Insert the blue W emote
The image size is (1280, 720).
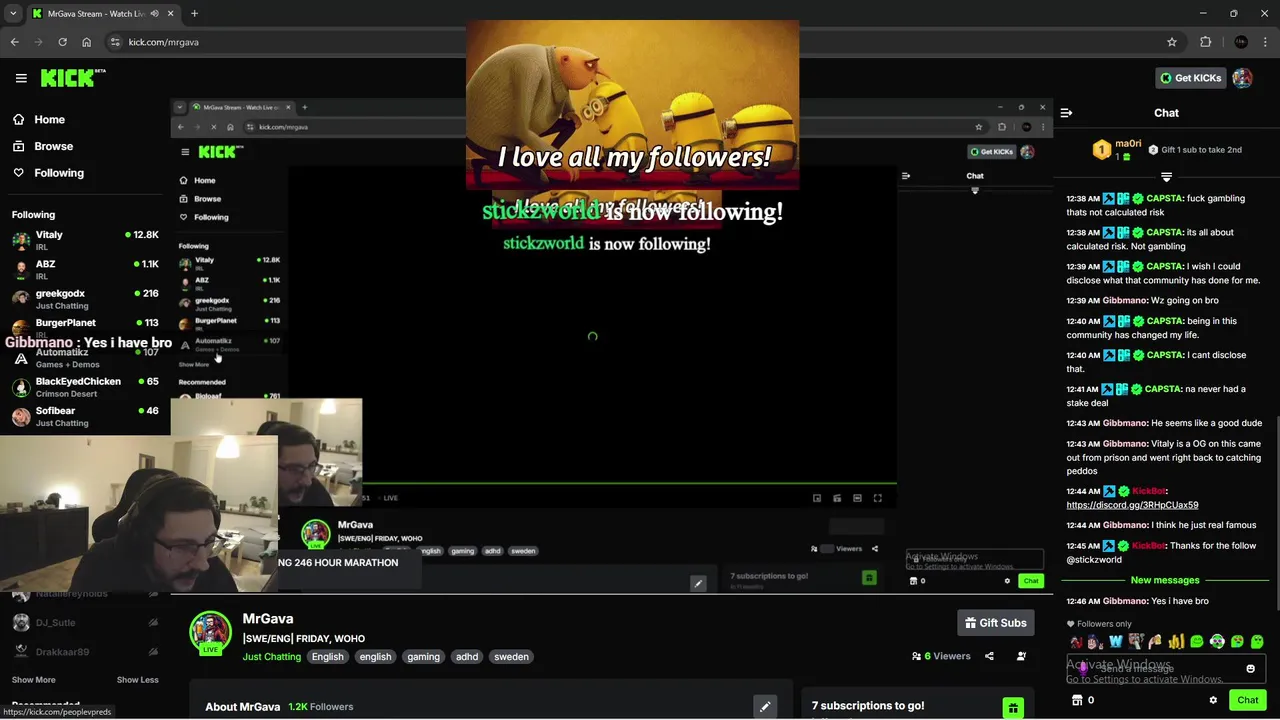pos(1116,642)
